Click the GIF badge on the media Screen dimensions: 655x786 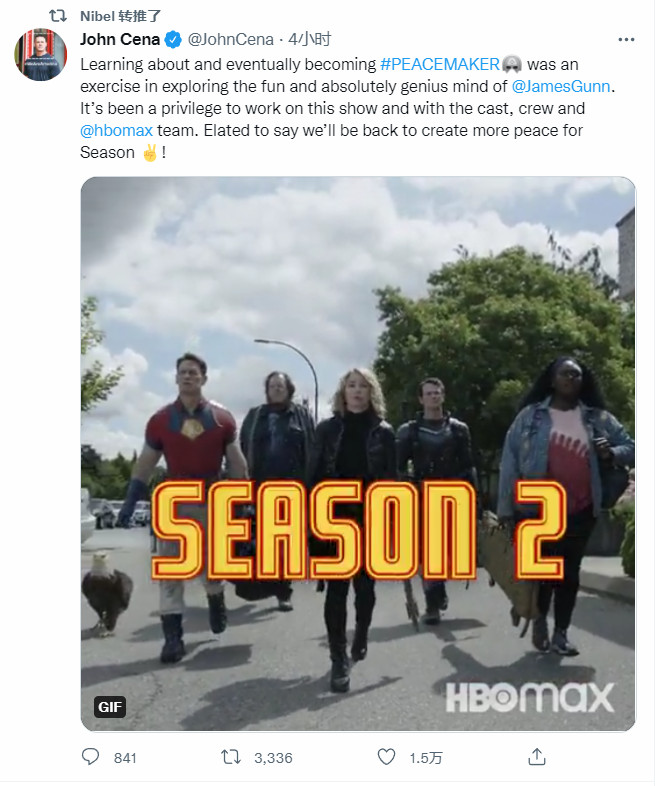click(x=110, y=707)
